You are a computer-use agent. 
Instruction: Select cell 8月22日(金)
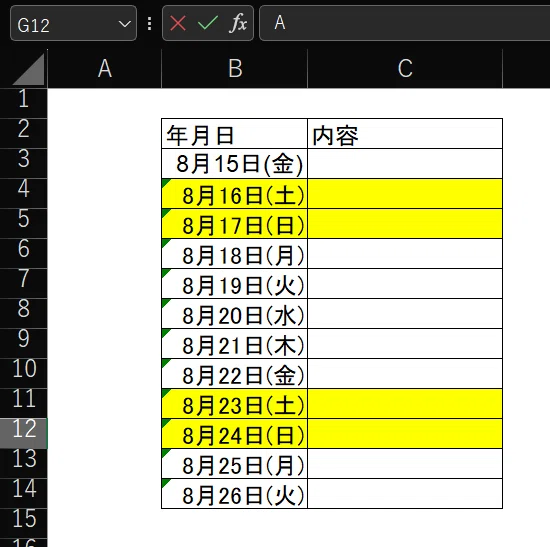pos(234,374)
